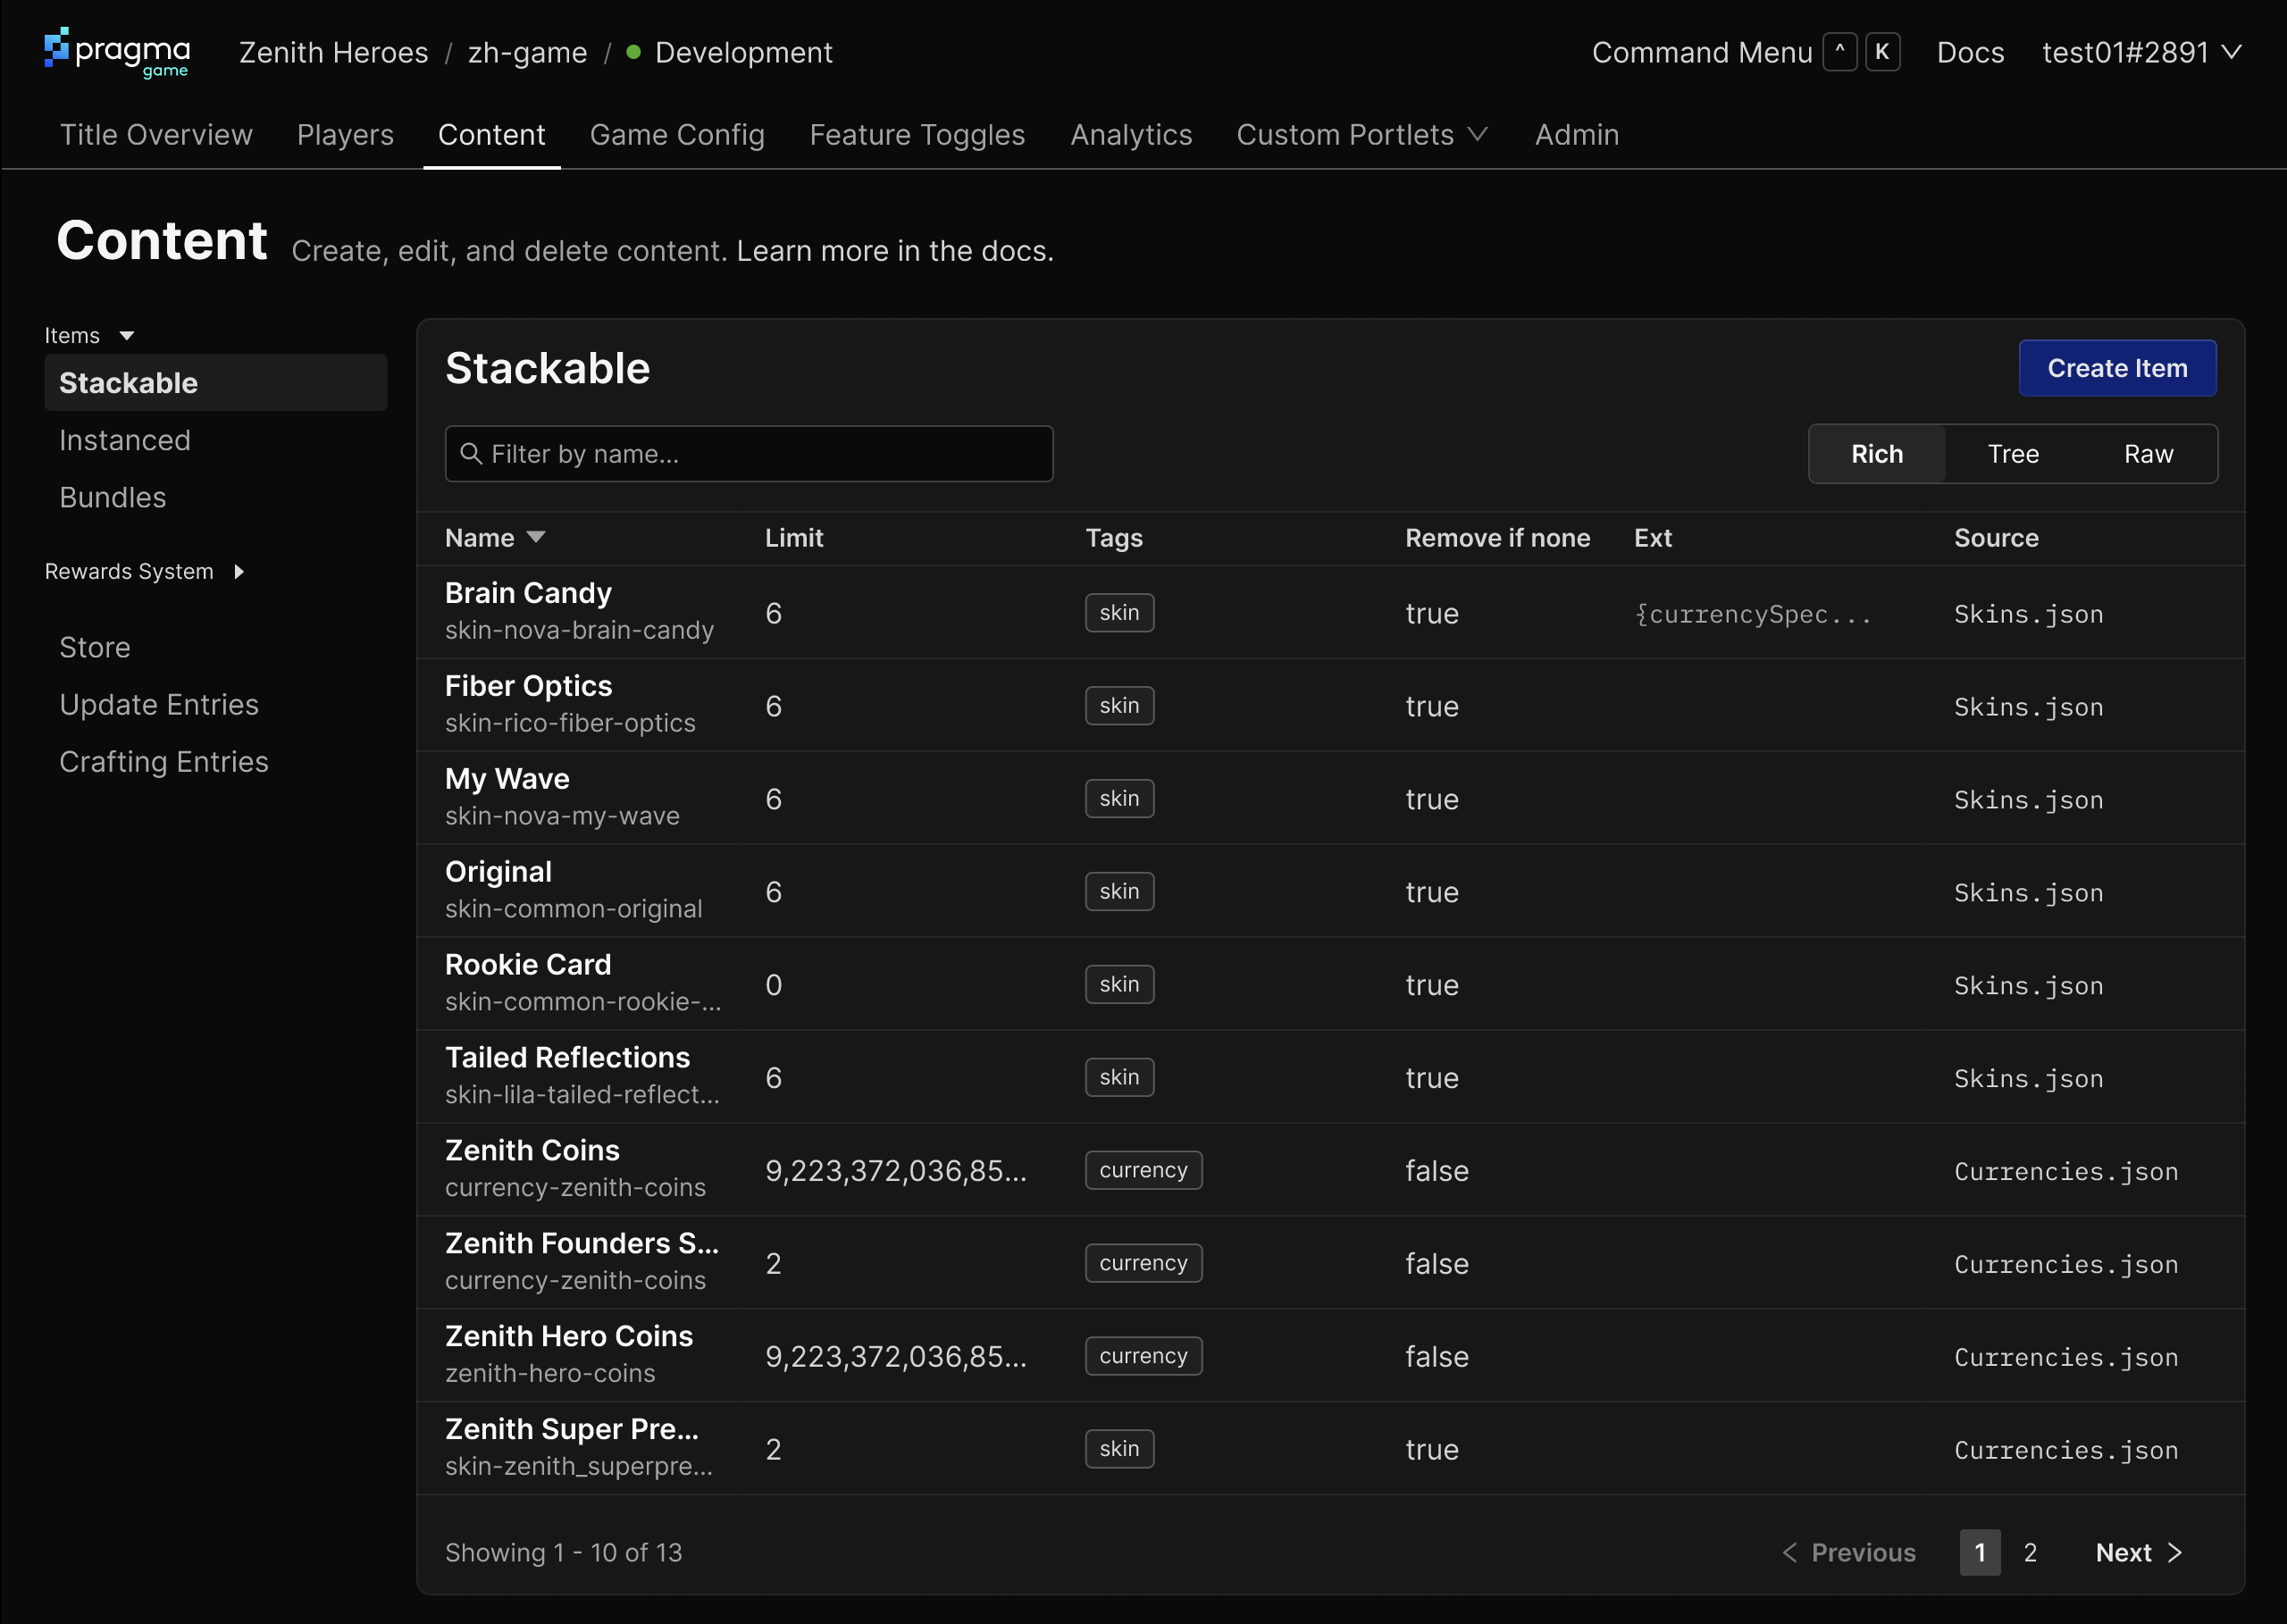Click the Filter by name input
This screenshot has width=2287, height=1624.
(749, 454)
